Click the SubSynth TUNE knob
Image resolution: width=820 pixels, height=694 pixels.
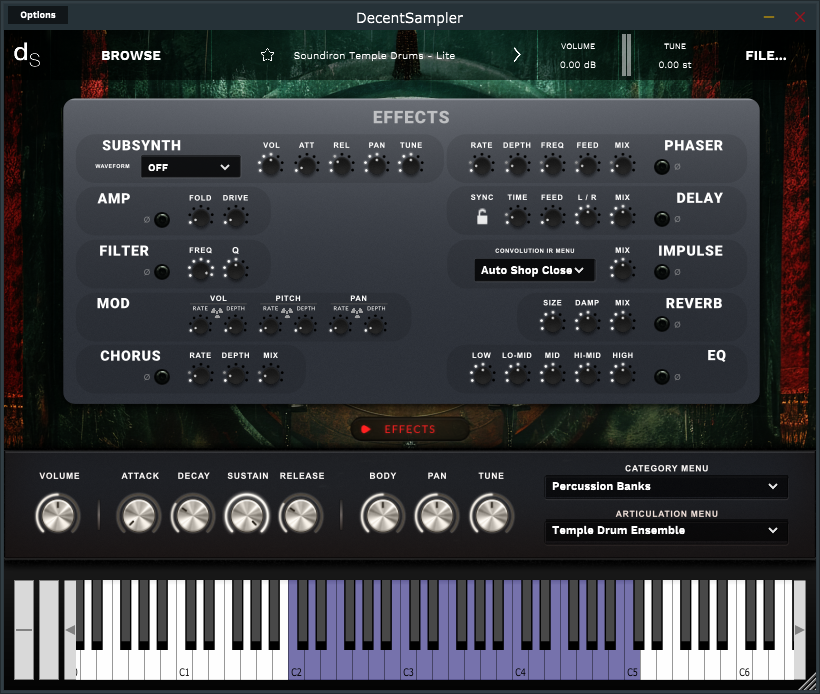(x=411, y=166)
